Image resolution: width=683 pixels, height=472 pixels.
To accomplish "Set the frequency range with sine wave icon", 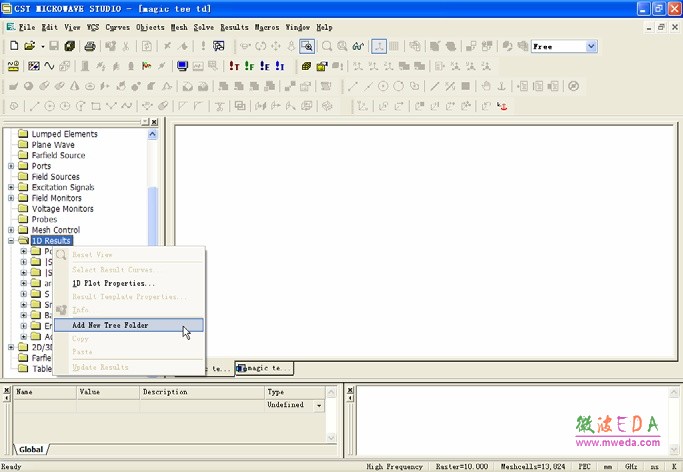I will click(x=49, y=66).
